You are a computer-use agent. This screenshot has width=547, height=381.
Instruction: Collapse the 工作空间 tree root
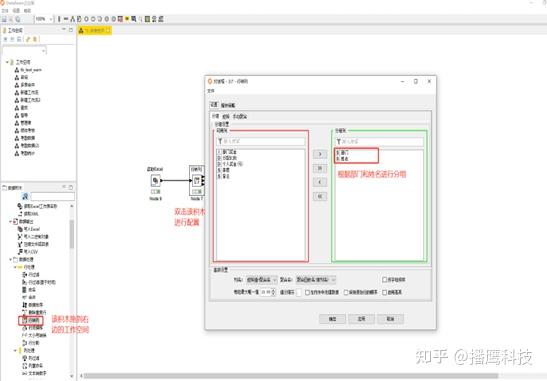(x=7, y=62)
